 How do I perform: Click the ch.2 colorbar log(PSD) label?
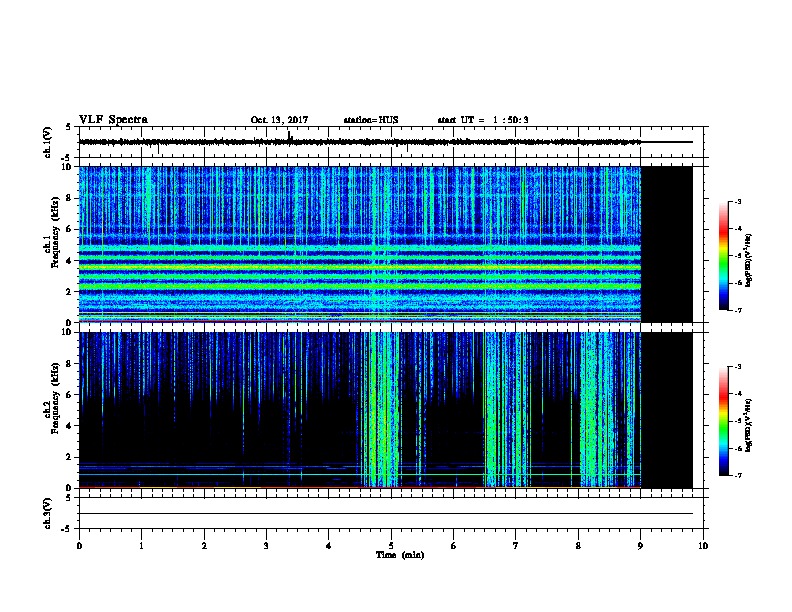[x=749, y=426]
